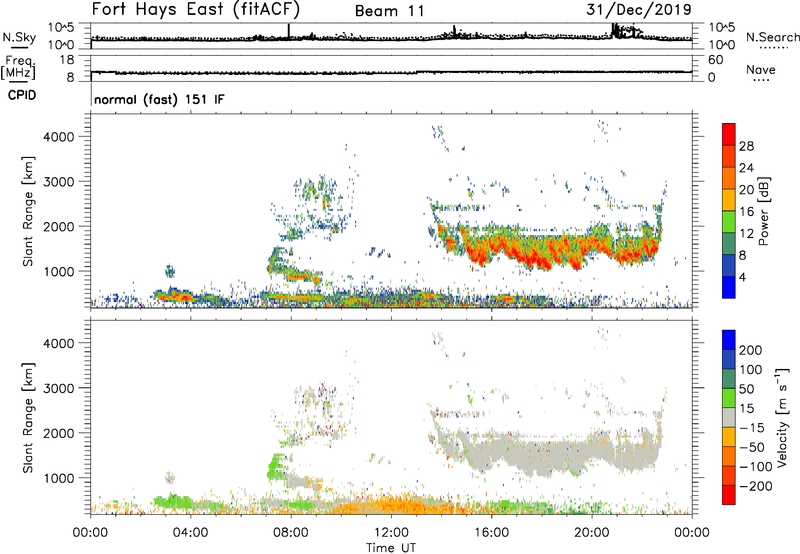This screenshot has width=800, height=554.
Task: Click the velocity colorbar value '-15'
Action: click(x=752, y=427)
